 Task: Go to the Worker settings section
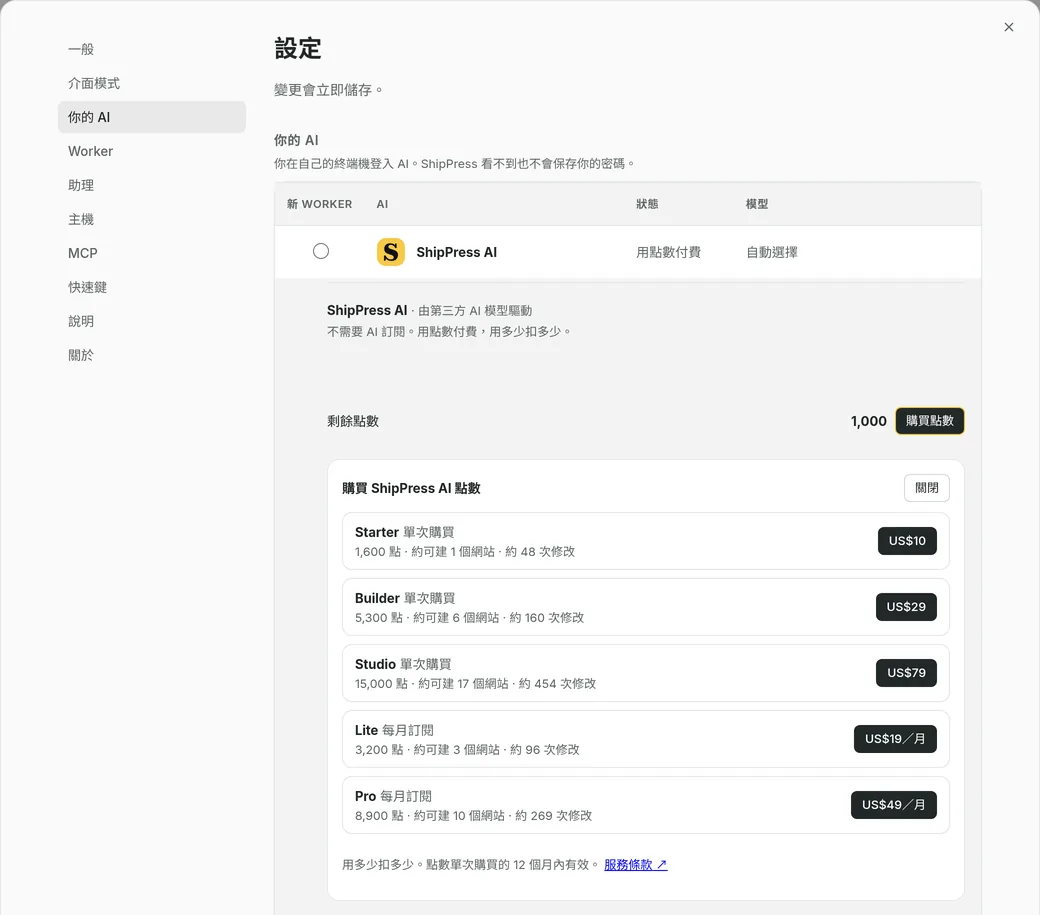151,151
